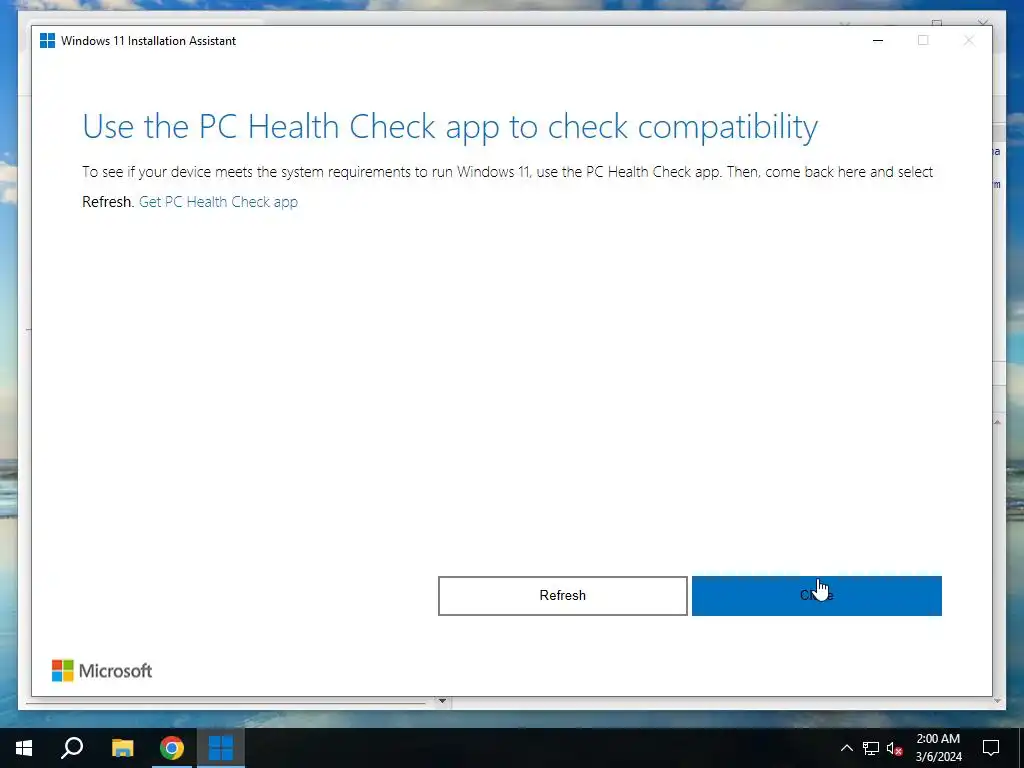This screenshot has width=1024, height=768.
Task: Minimize the Windows 11 Installation Assistant window
Action: coord(878,40)
